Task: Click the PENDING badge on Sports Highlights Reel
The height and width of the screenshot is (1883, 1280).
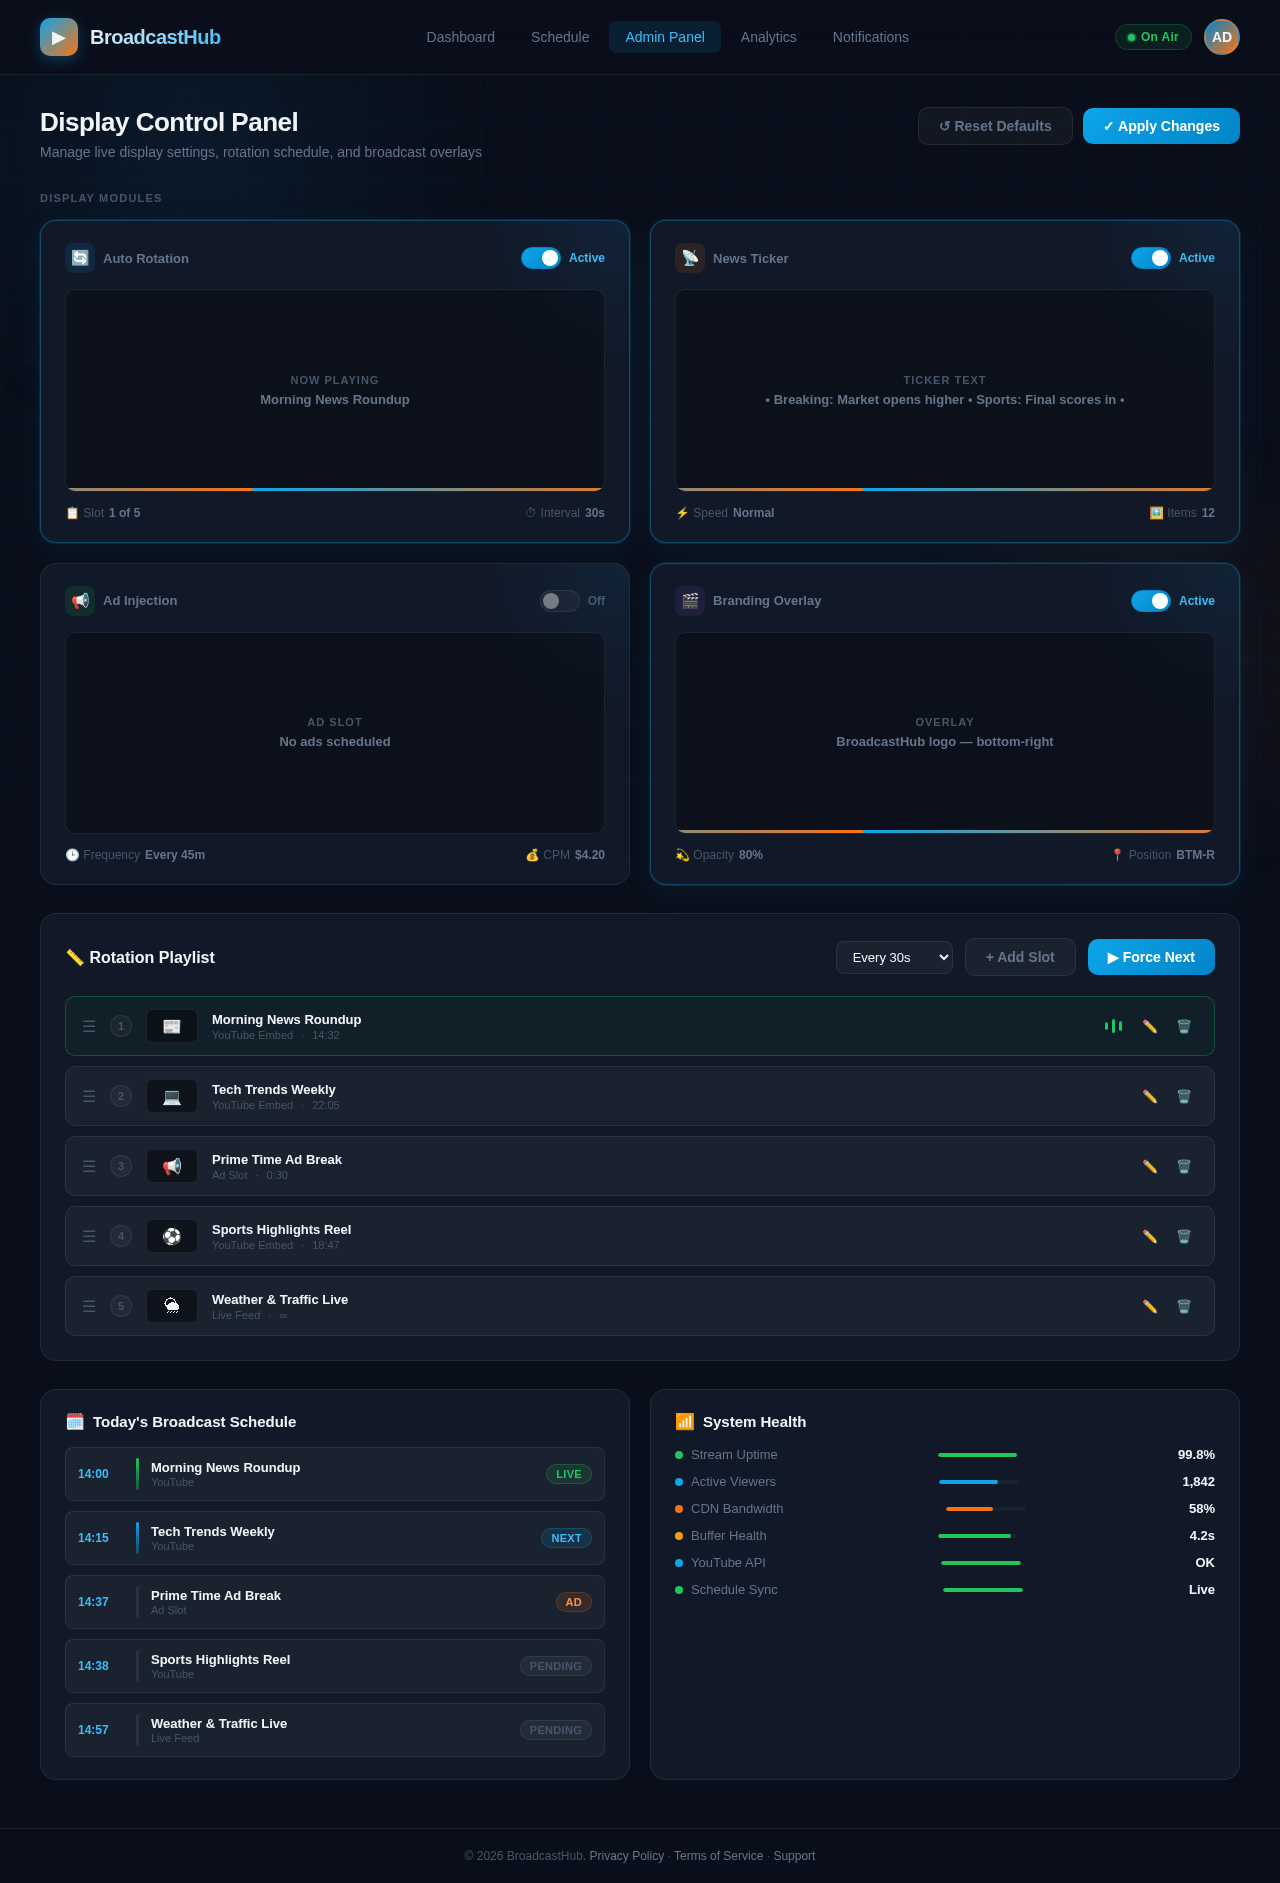Action: 556,1666
